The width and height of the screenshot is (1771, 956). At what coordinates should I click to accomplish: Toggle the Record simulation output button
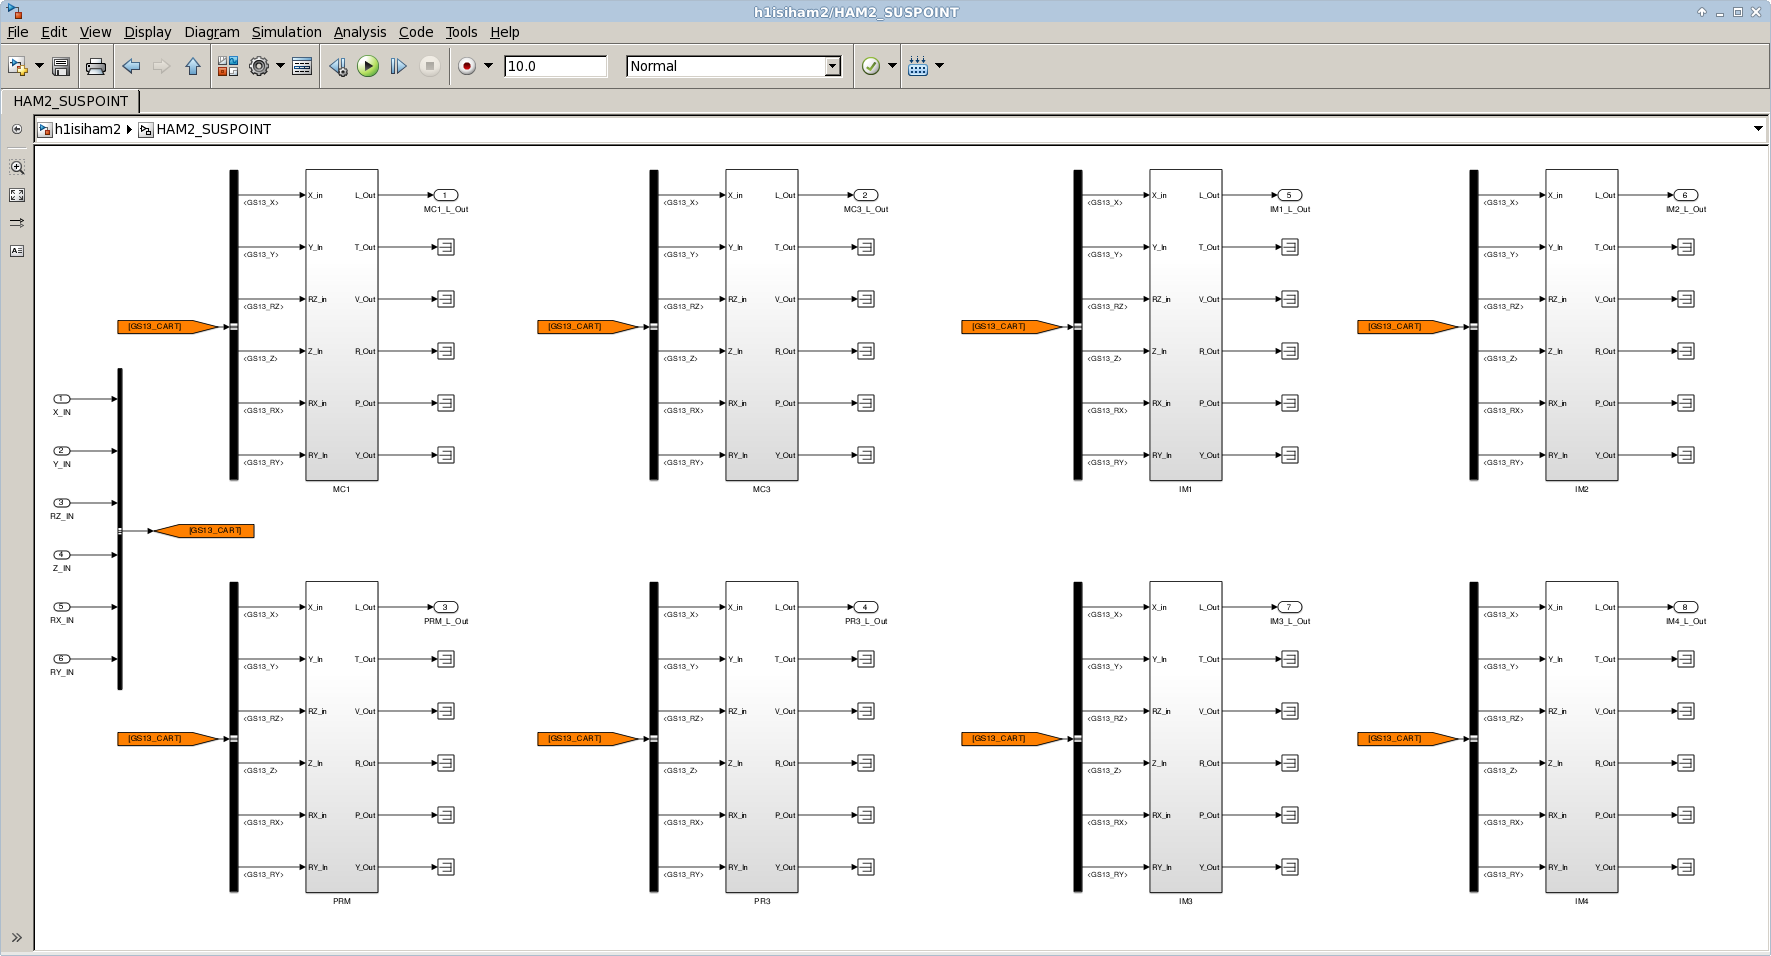point(467,66)
